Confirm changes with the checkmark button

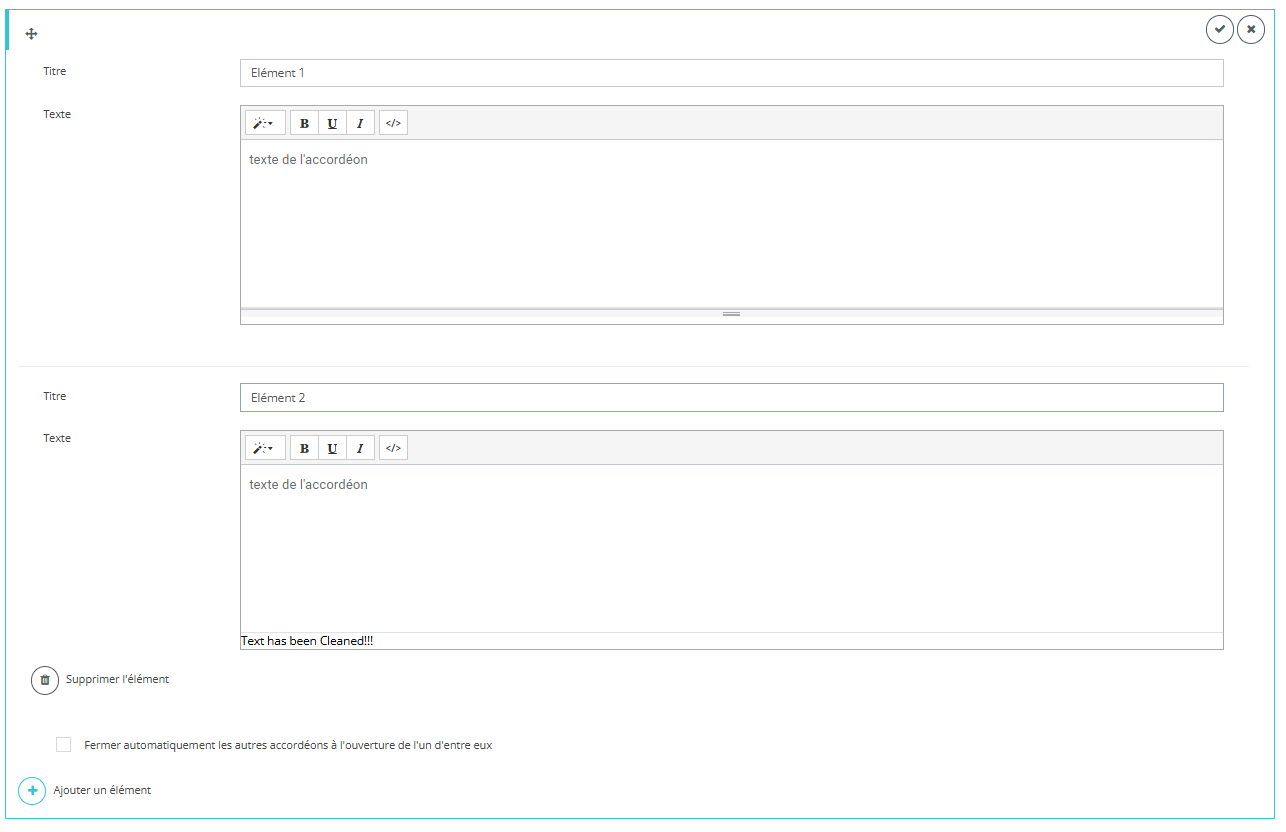1219,30
